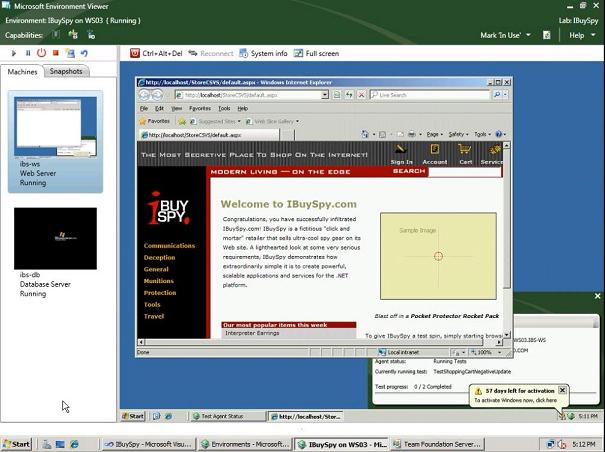The width and height of the screenshot is (605, 452).
Task: Expand the Help dropdown menu
Action: click(580, 35)
